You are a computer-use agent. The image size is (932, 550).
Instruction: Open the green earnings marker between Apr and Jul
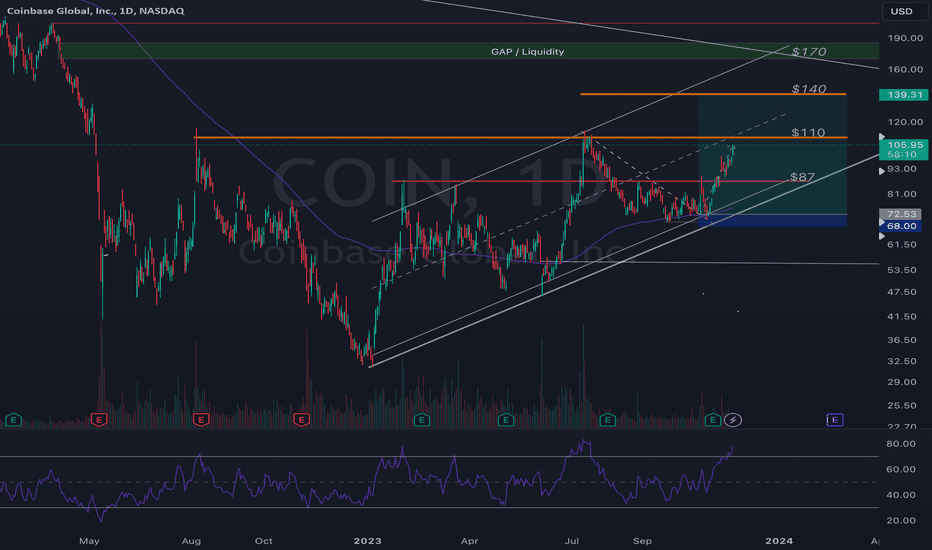[x=506, y=420]
